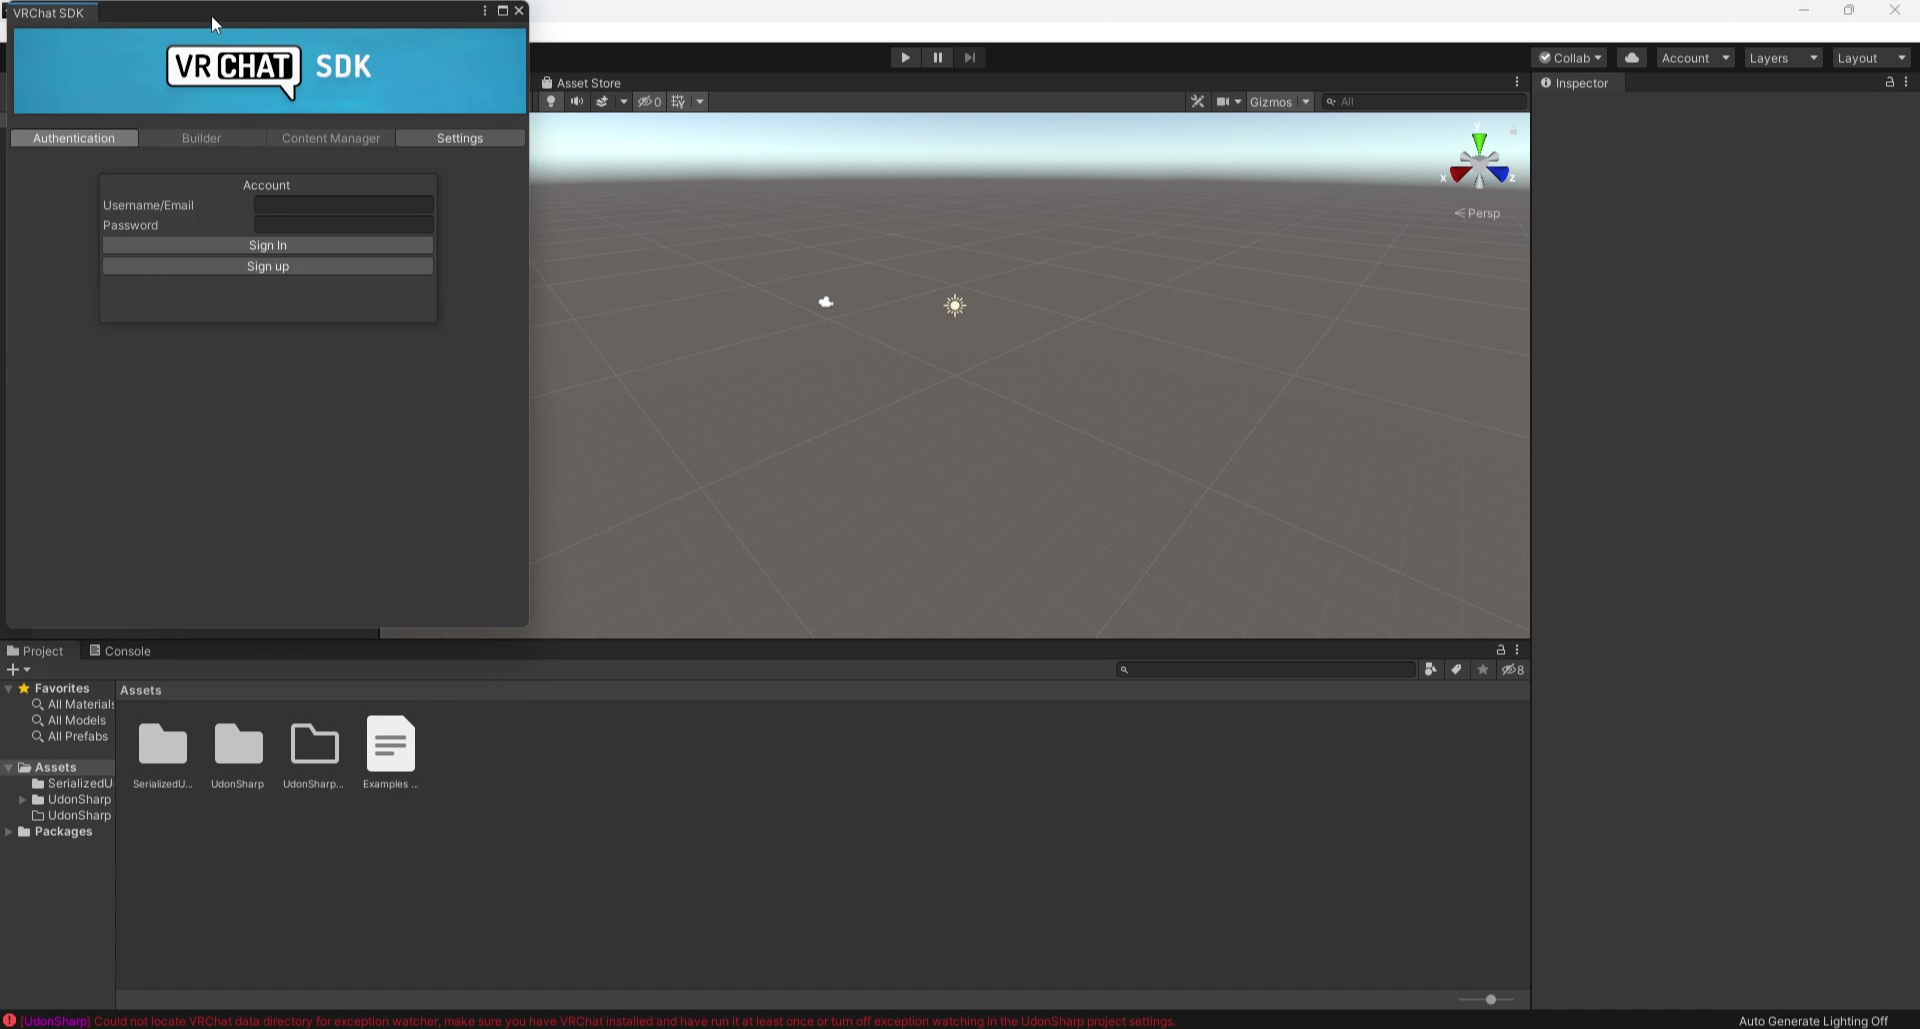Select All Materials in Favorites
1920x1029 pixels.
coord(73,705)
